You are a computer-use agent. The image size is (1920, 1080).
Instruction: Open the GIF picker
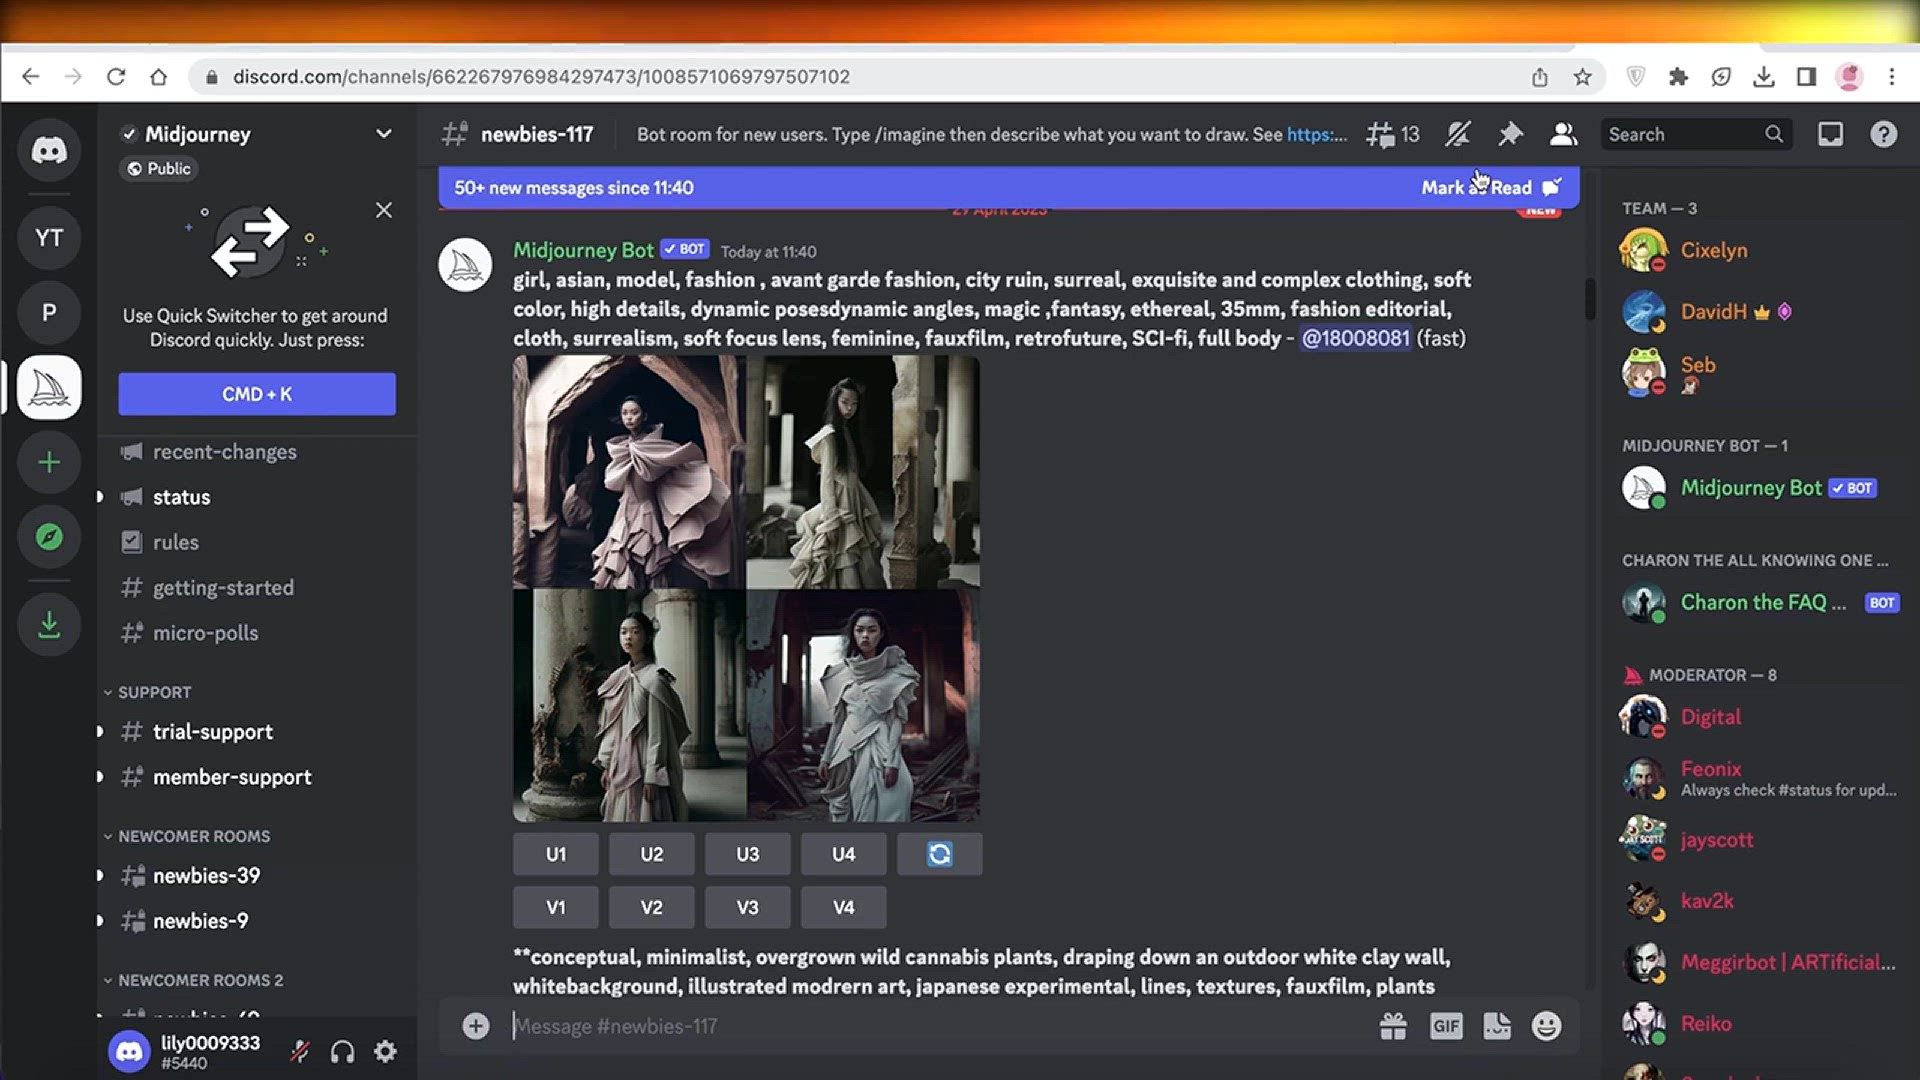1446,1026
